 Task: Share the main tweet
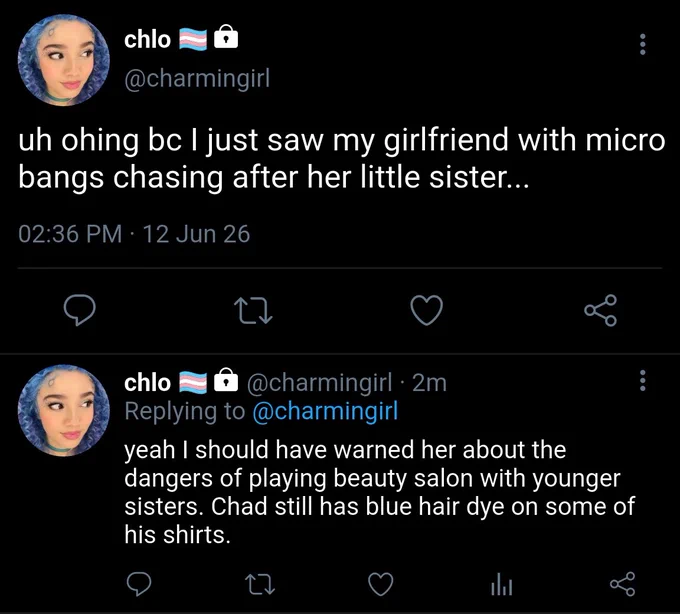[600, 310]
